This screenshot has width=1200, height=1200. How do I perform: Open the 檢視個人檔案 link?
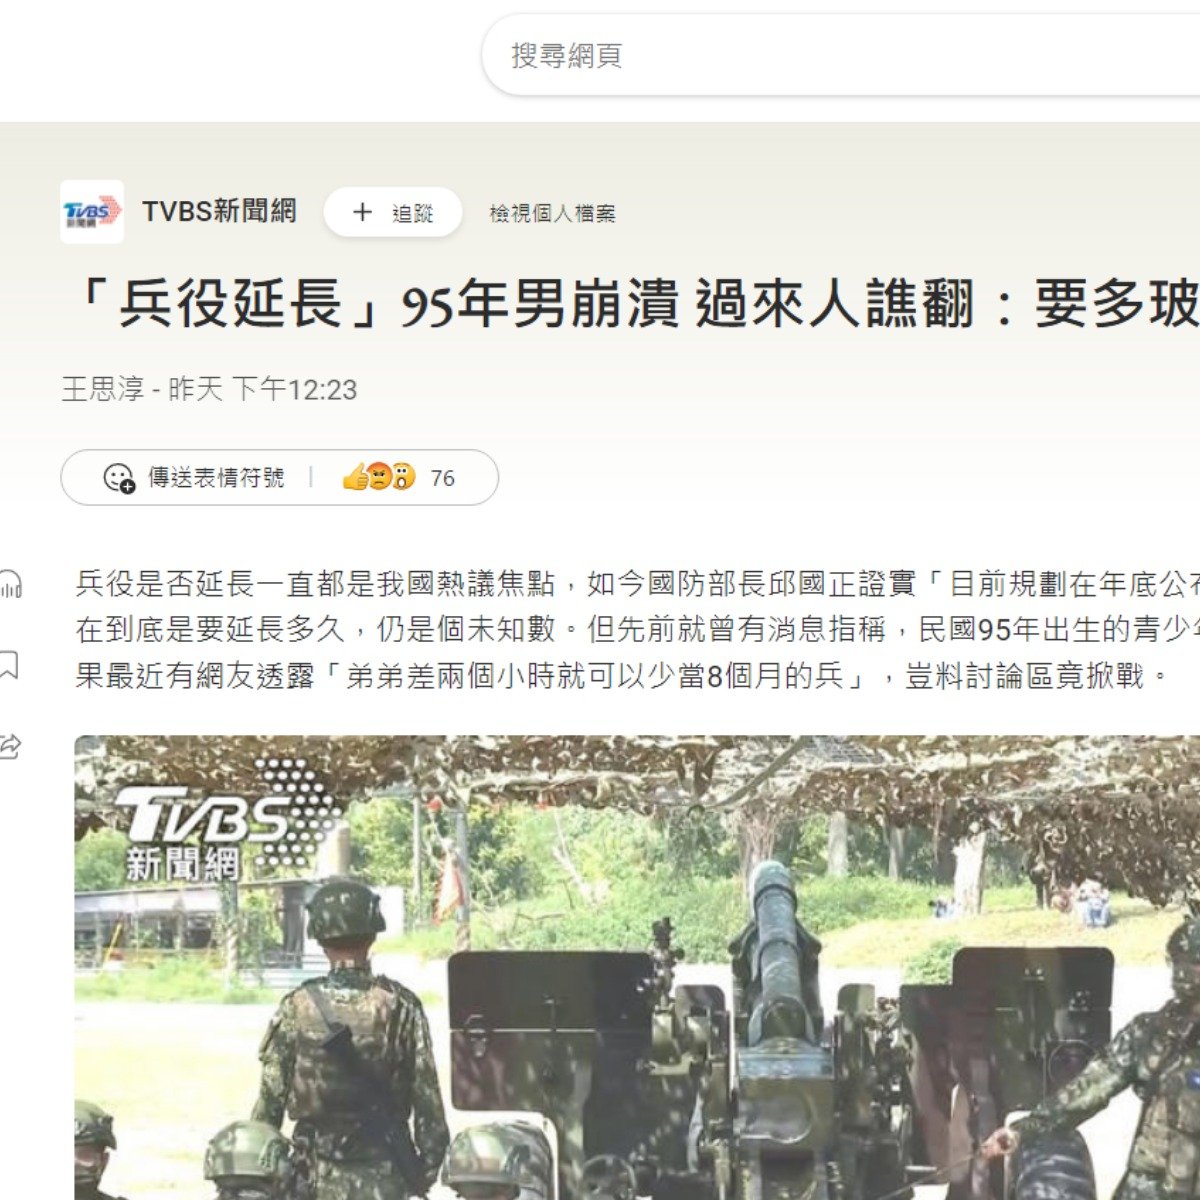click(x=552, y=213)
